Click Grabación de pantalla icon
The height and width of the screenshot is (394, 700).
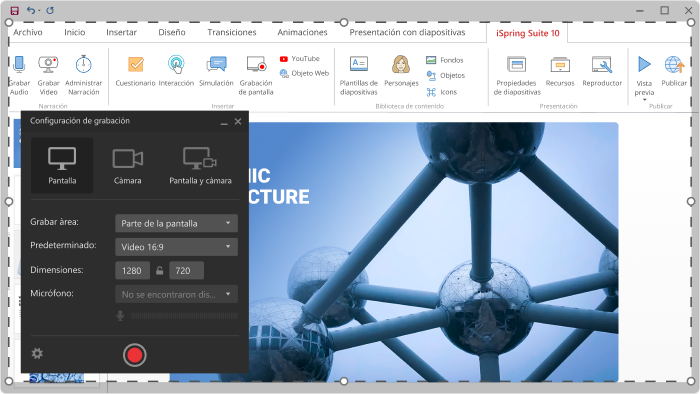pyautogui.click(x=256, y=65)
